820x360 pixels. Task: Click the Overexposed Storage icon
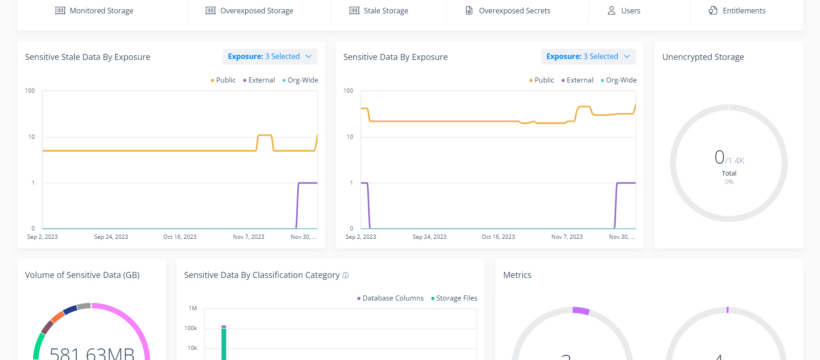tap(210, 10)
